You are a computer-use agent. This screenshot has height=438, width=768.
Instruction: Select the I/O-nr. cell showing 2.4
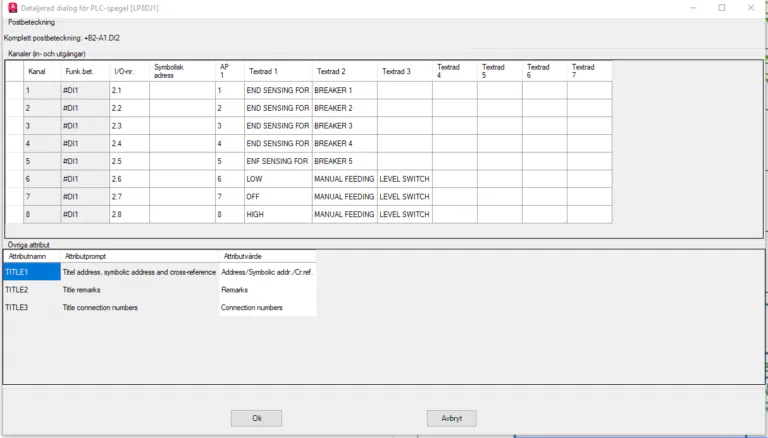point(129,143)
